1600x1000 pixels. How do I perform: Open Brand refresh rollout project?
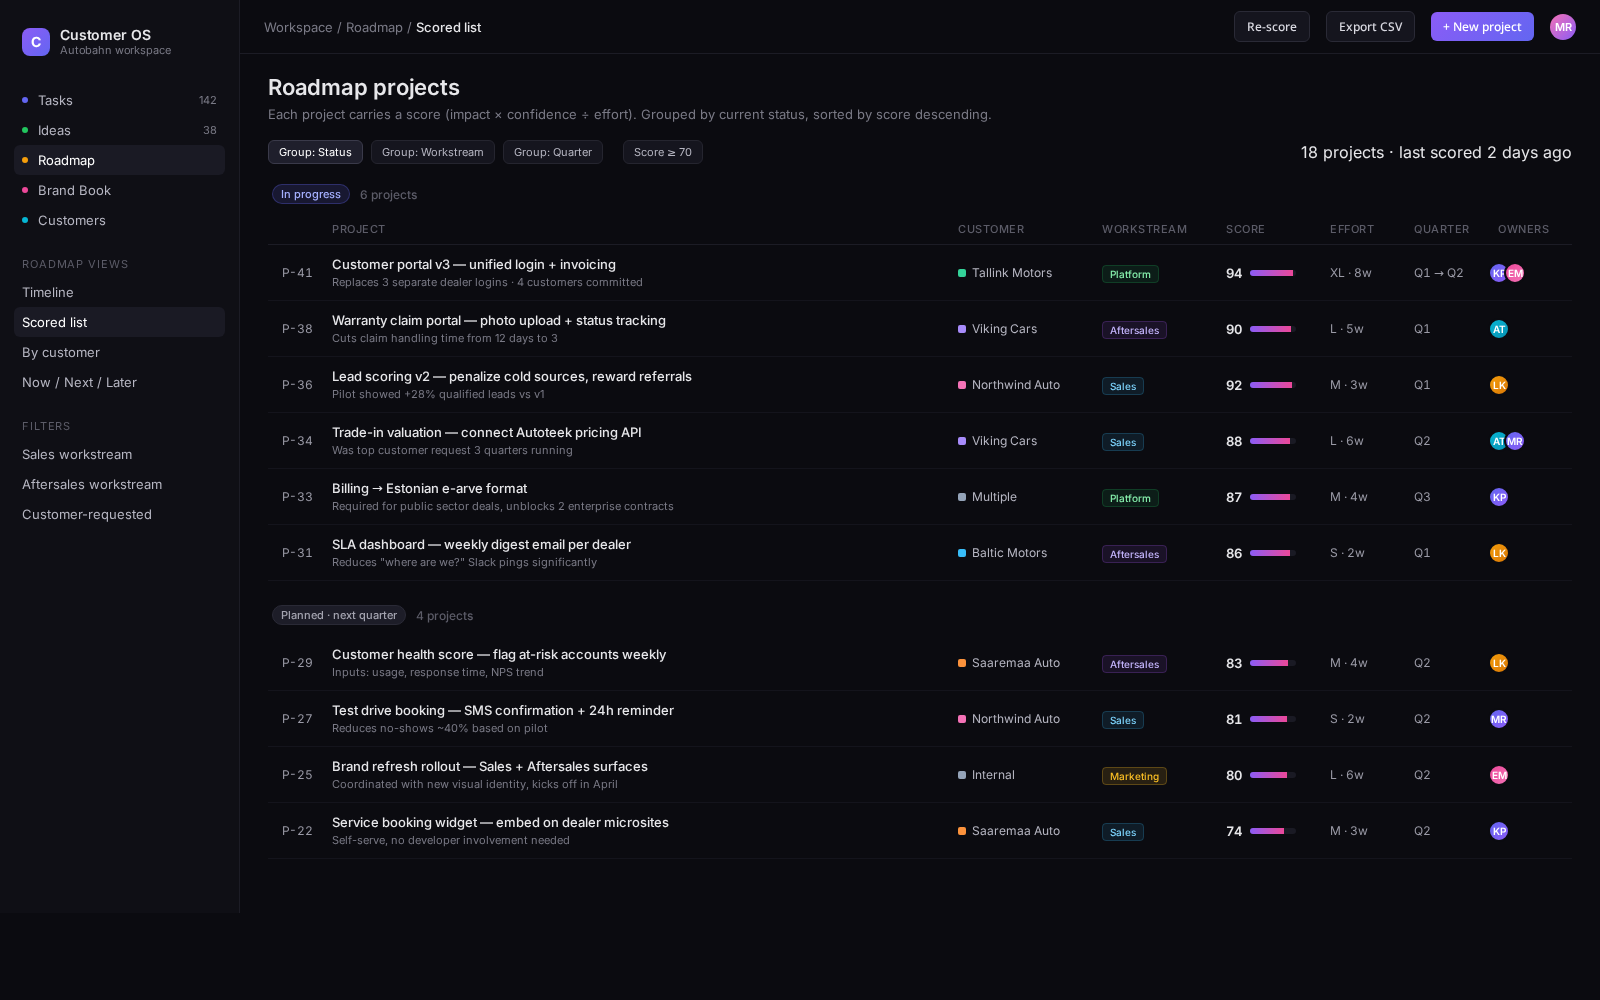[490, 766]
